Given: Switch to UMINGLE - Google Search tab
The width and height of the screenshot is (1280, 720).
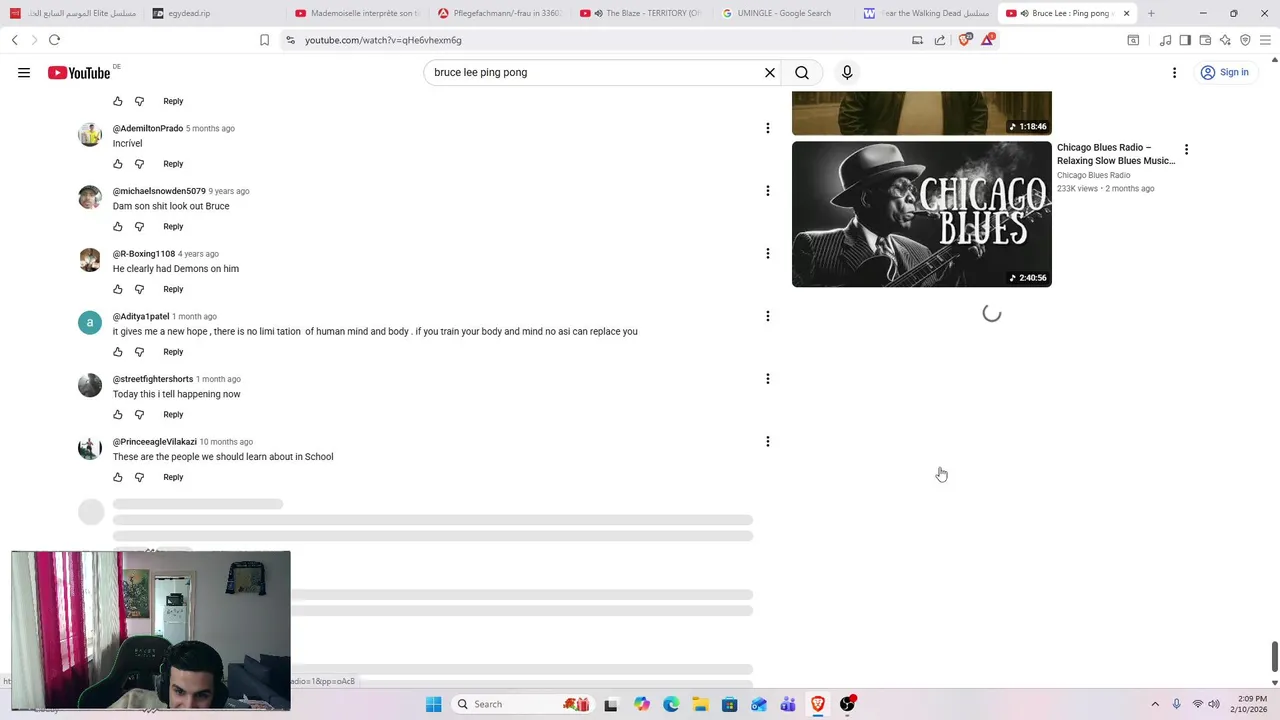Looking at the screenshot, I should (x=783, y=13).
